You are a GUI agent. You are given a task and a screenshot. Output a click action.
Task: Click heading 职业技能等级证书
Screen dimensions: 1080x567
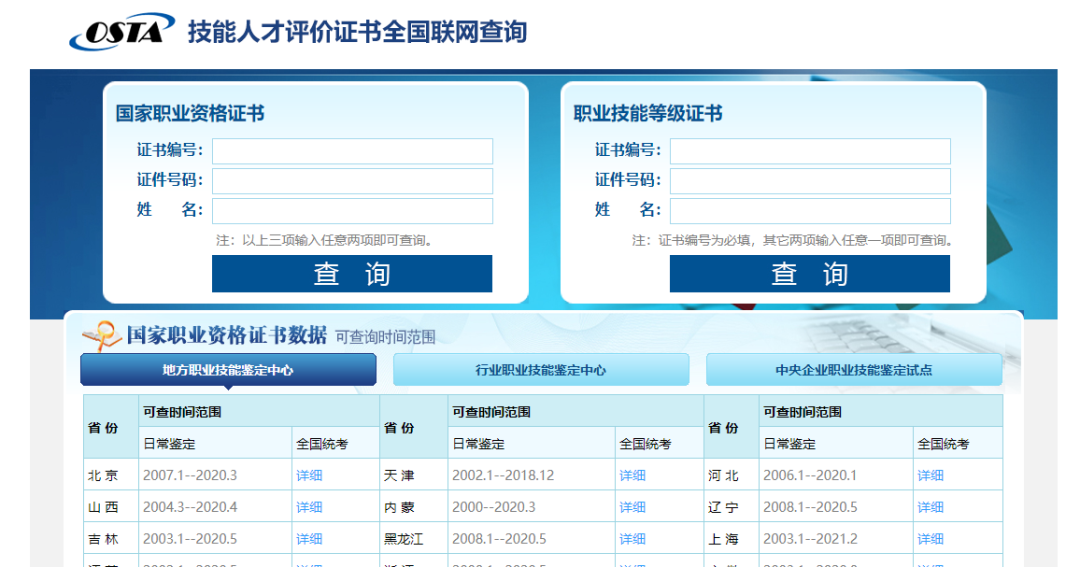pyautogui.click(x=647, y=113)
